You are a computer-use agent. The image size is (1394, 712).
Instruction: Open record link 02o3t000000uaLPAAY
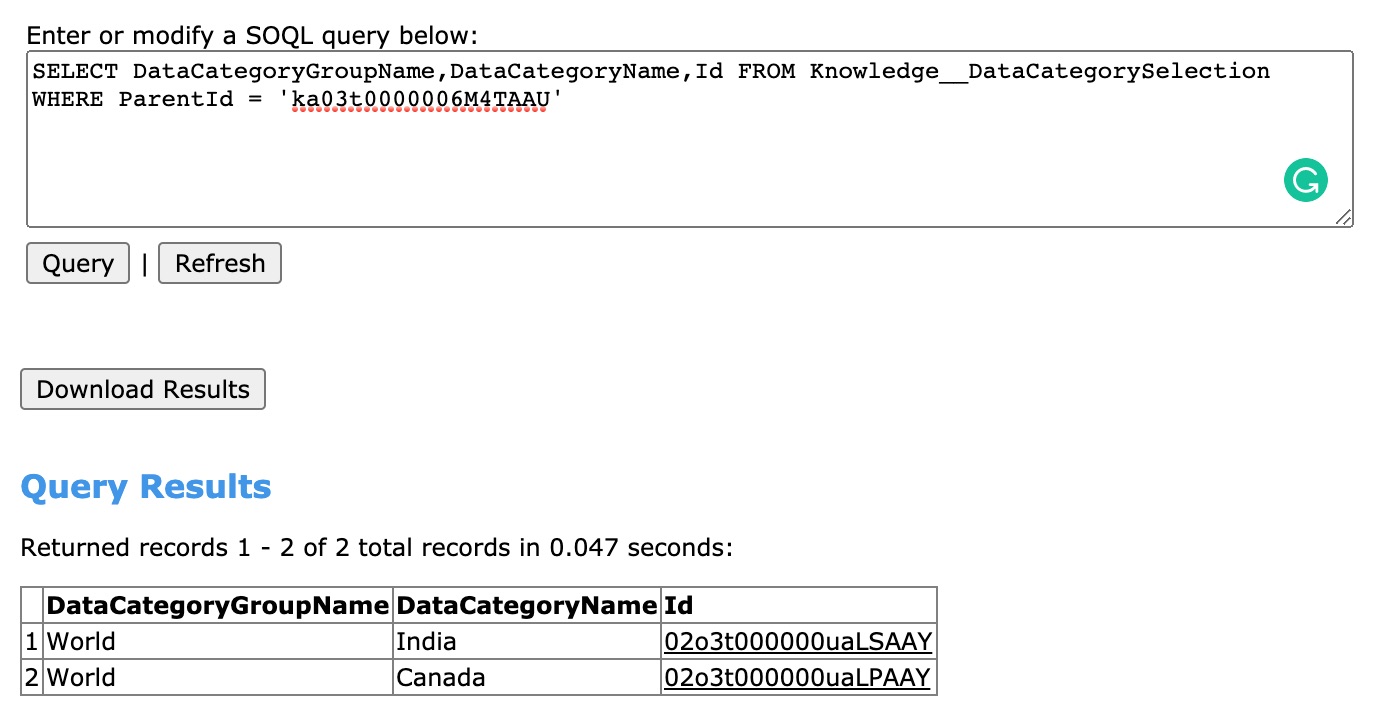point(797,677)
